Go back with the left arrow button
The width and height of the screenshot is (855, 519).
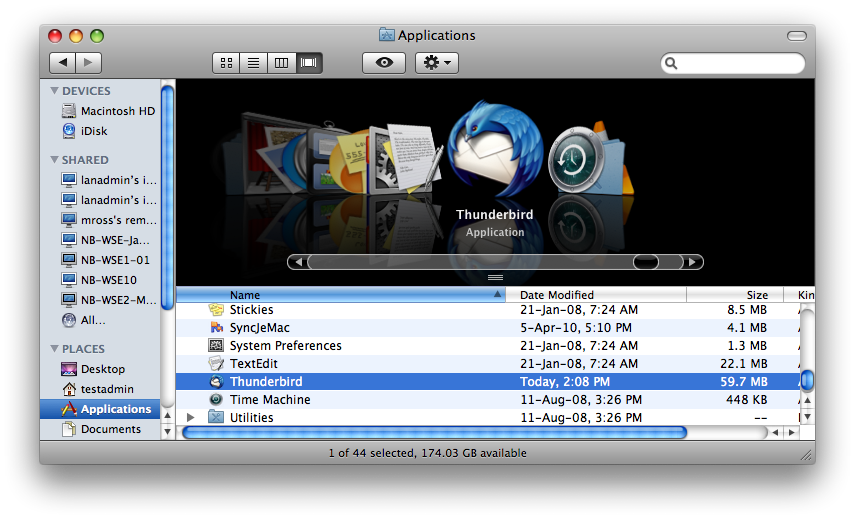[63, 63]
